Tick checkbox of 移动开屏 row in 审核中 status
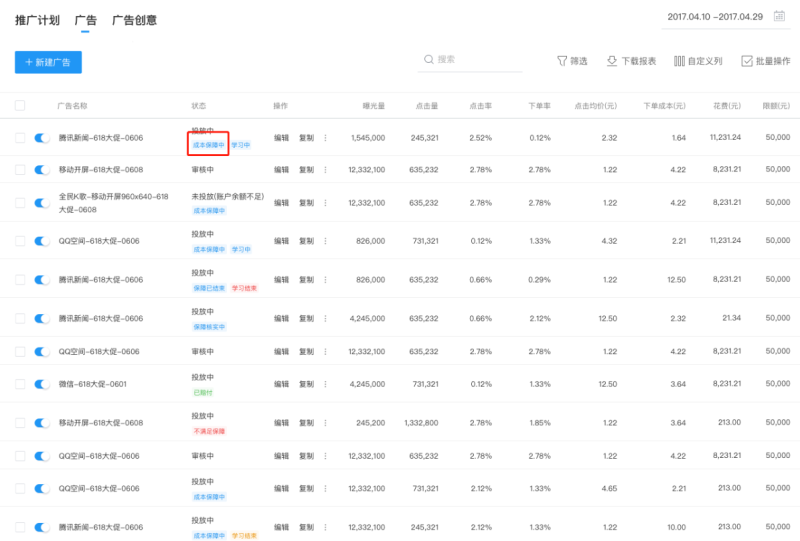This screenshot has width=800, height=541. 20,169
